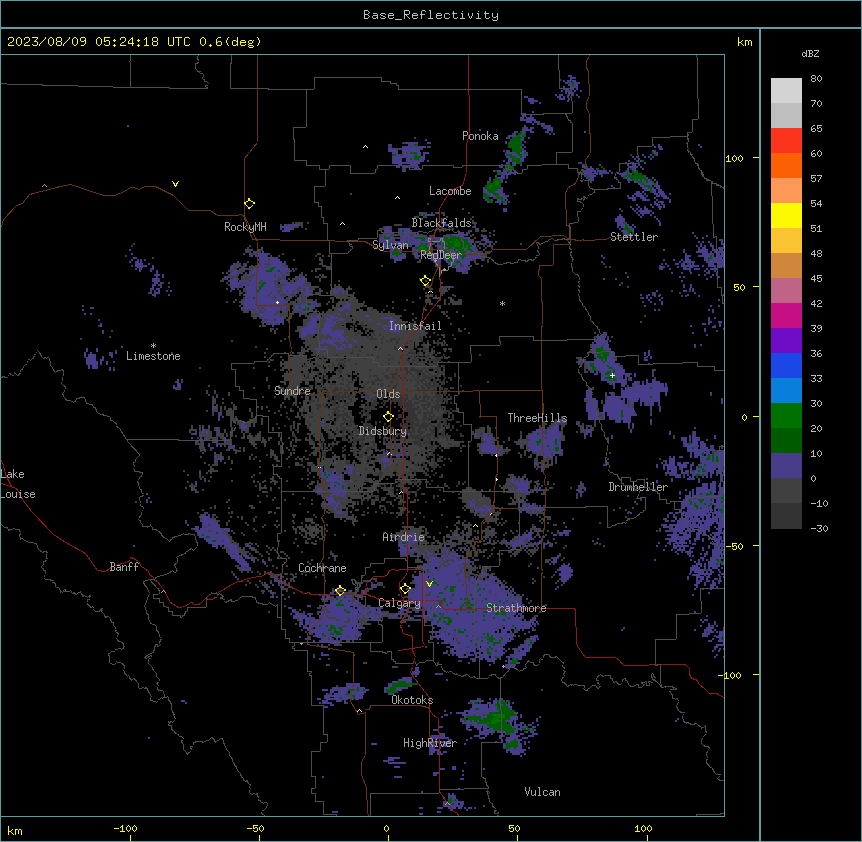Click the white caret marker left of Ponoka

coord(366,147)
